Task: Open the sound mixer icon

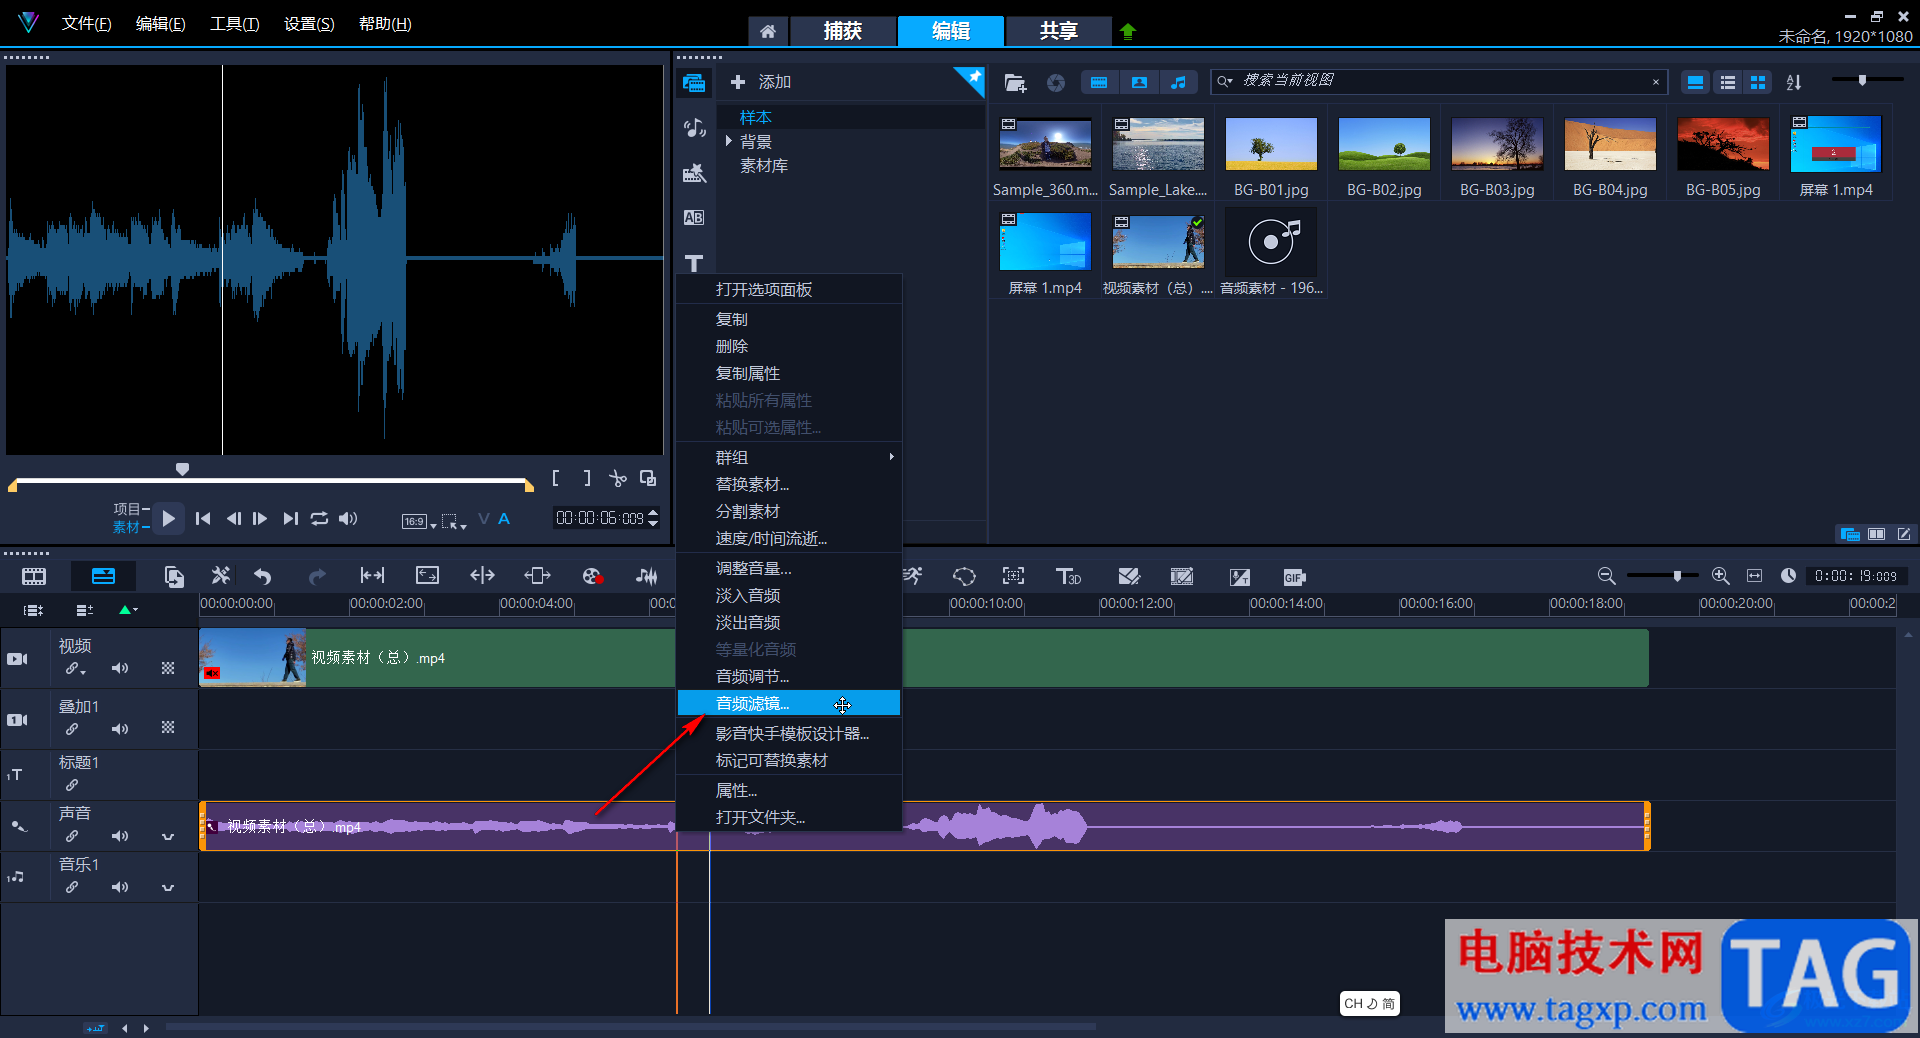Action: [647, 576]
